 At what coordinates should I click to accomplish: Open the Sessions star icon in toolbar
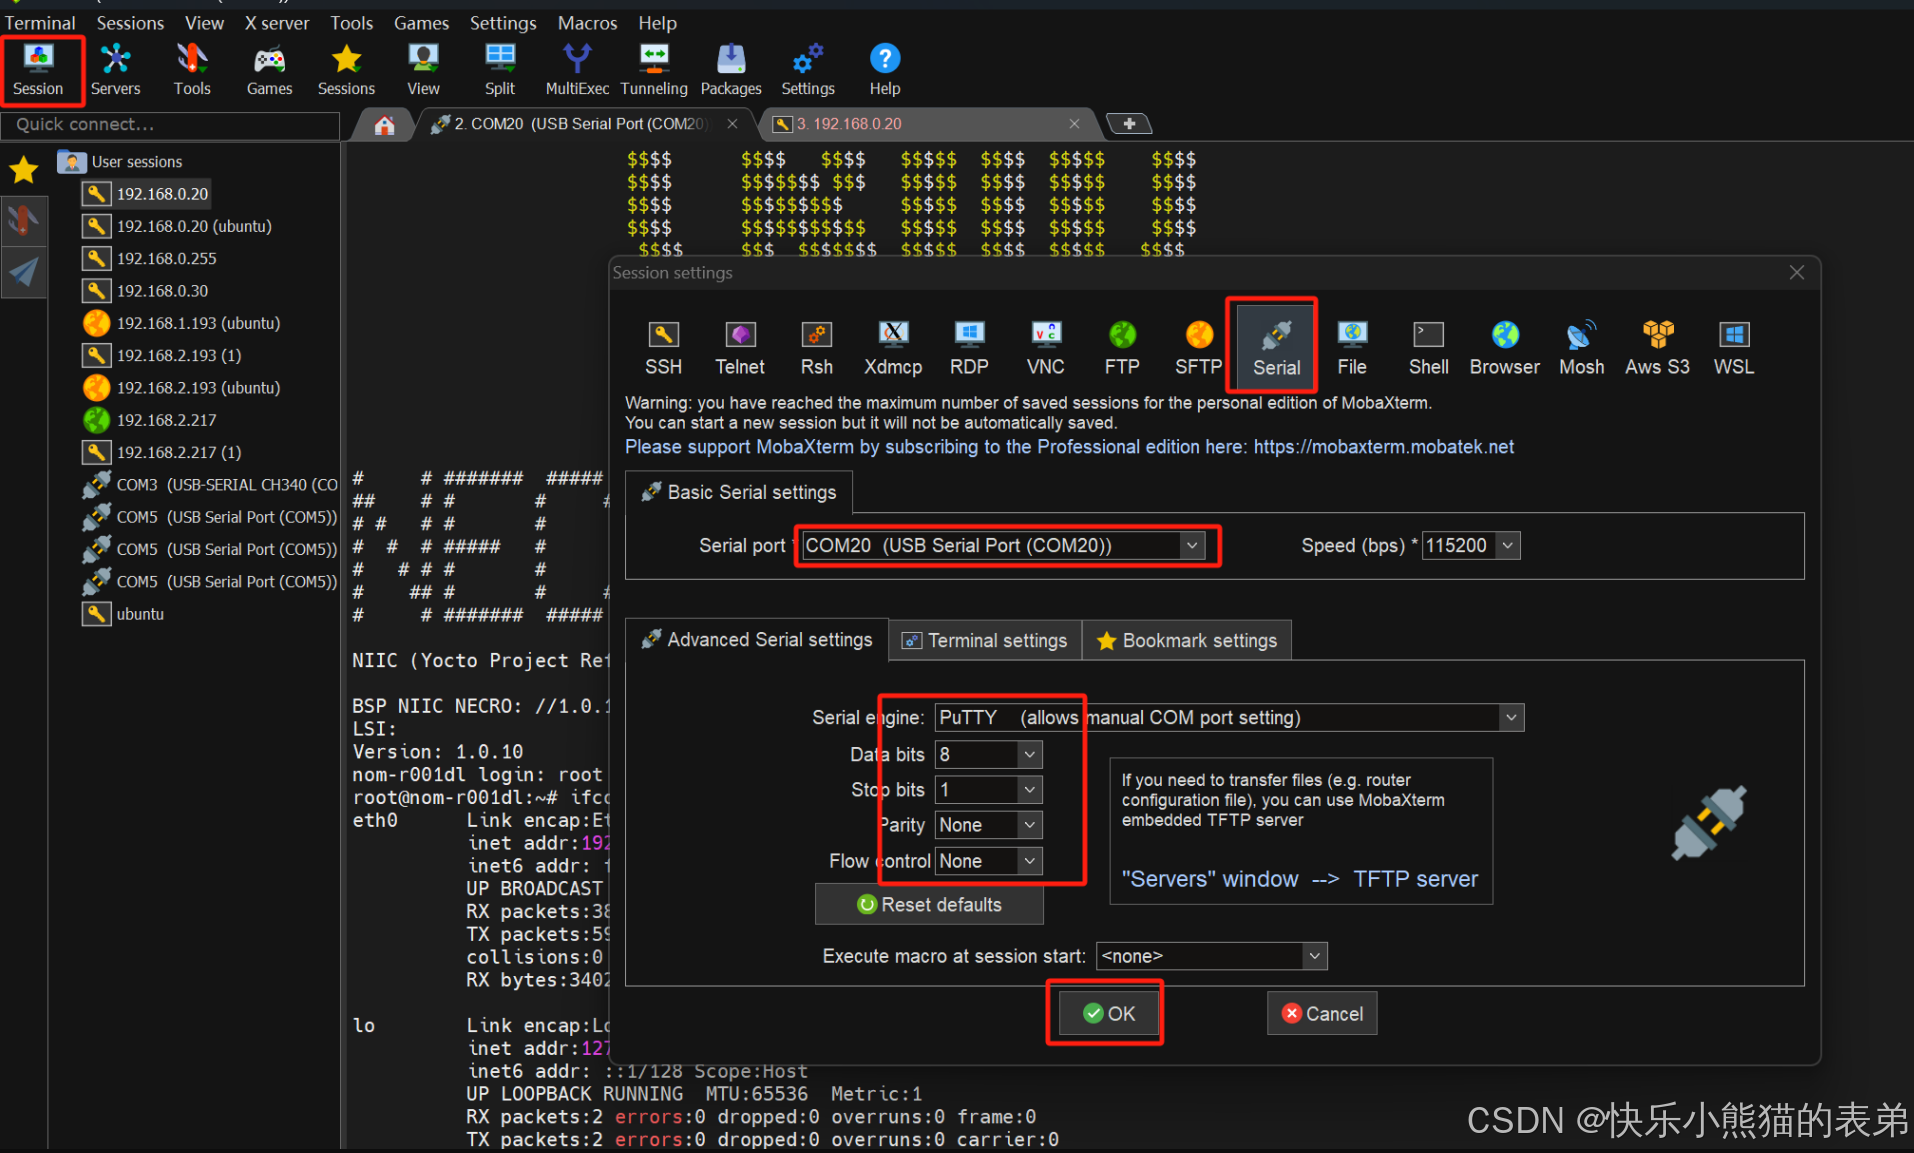pyautogui.click(x=347, y=70)
